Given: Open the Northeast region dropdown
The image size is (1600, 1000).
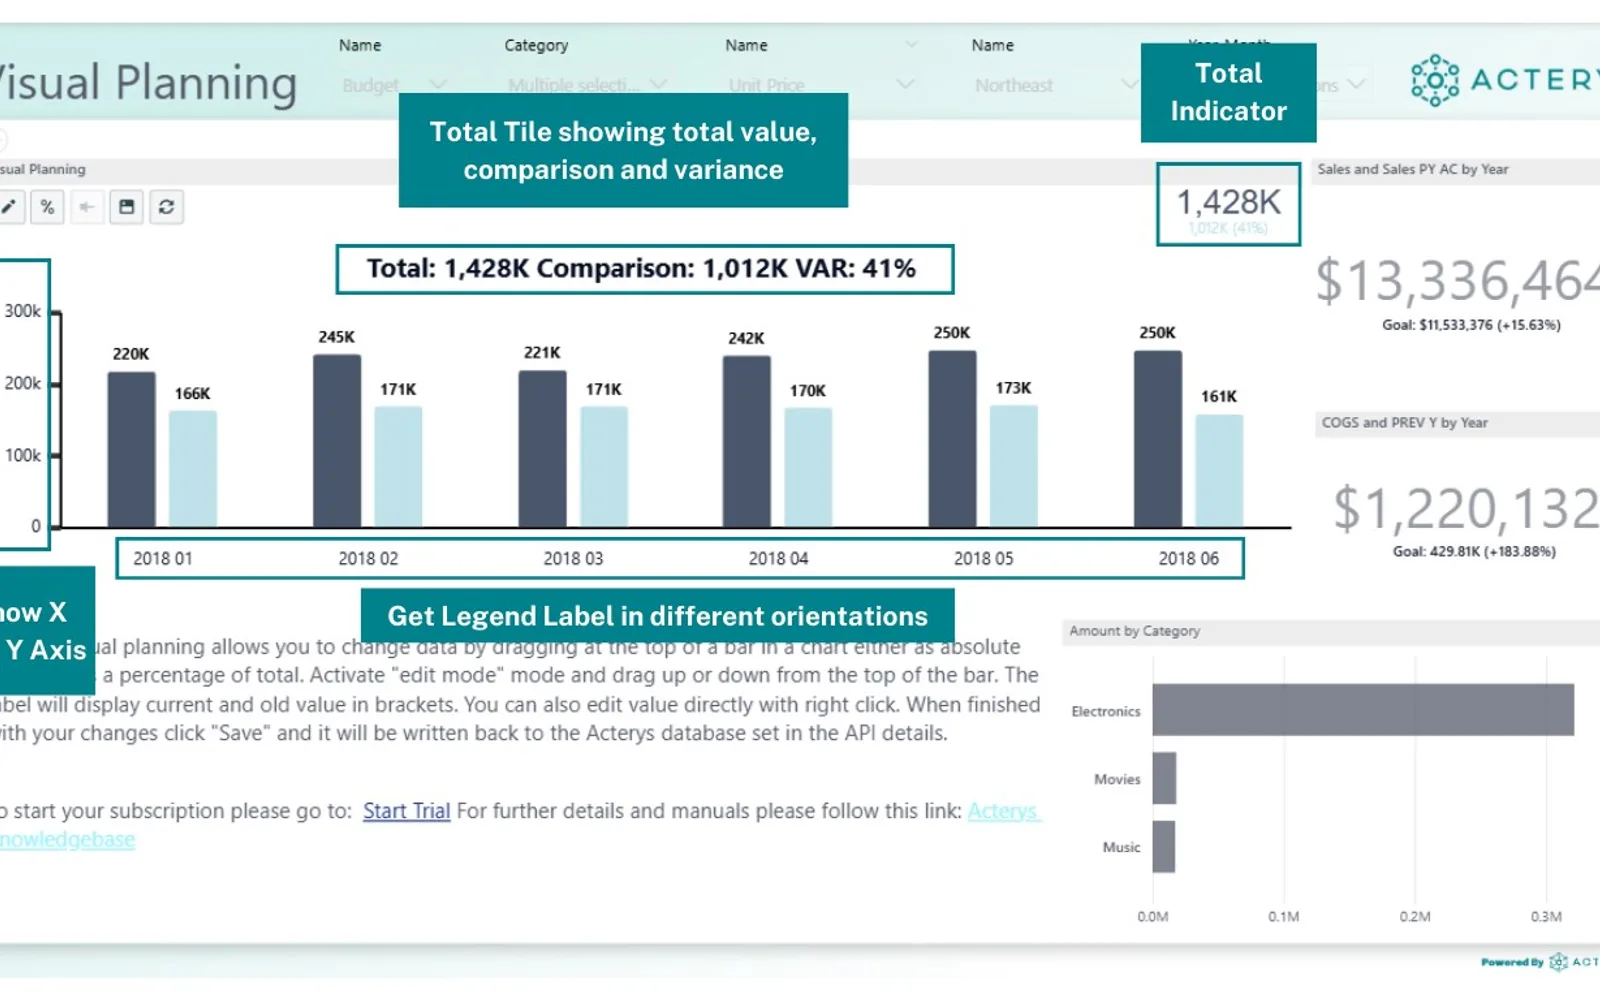Looking at the screenshot, I should pyautogui.click(x=1055, y=85).
